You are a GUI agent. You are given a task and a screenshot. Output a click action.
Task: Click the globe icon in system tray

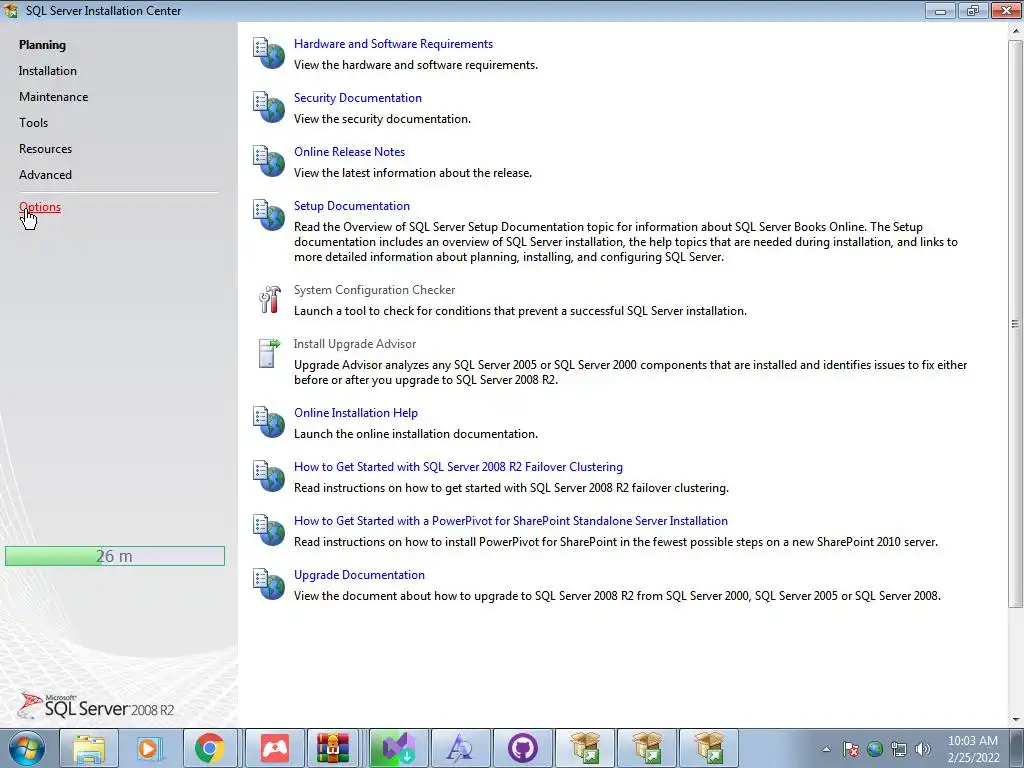(875, 749)
